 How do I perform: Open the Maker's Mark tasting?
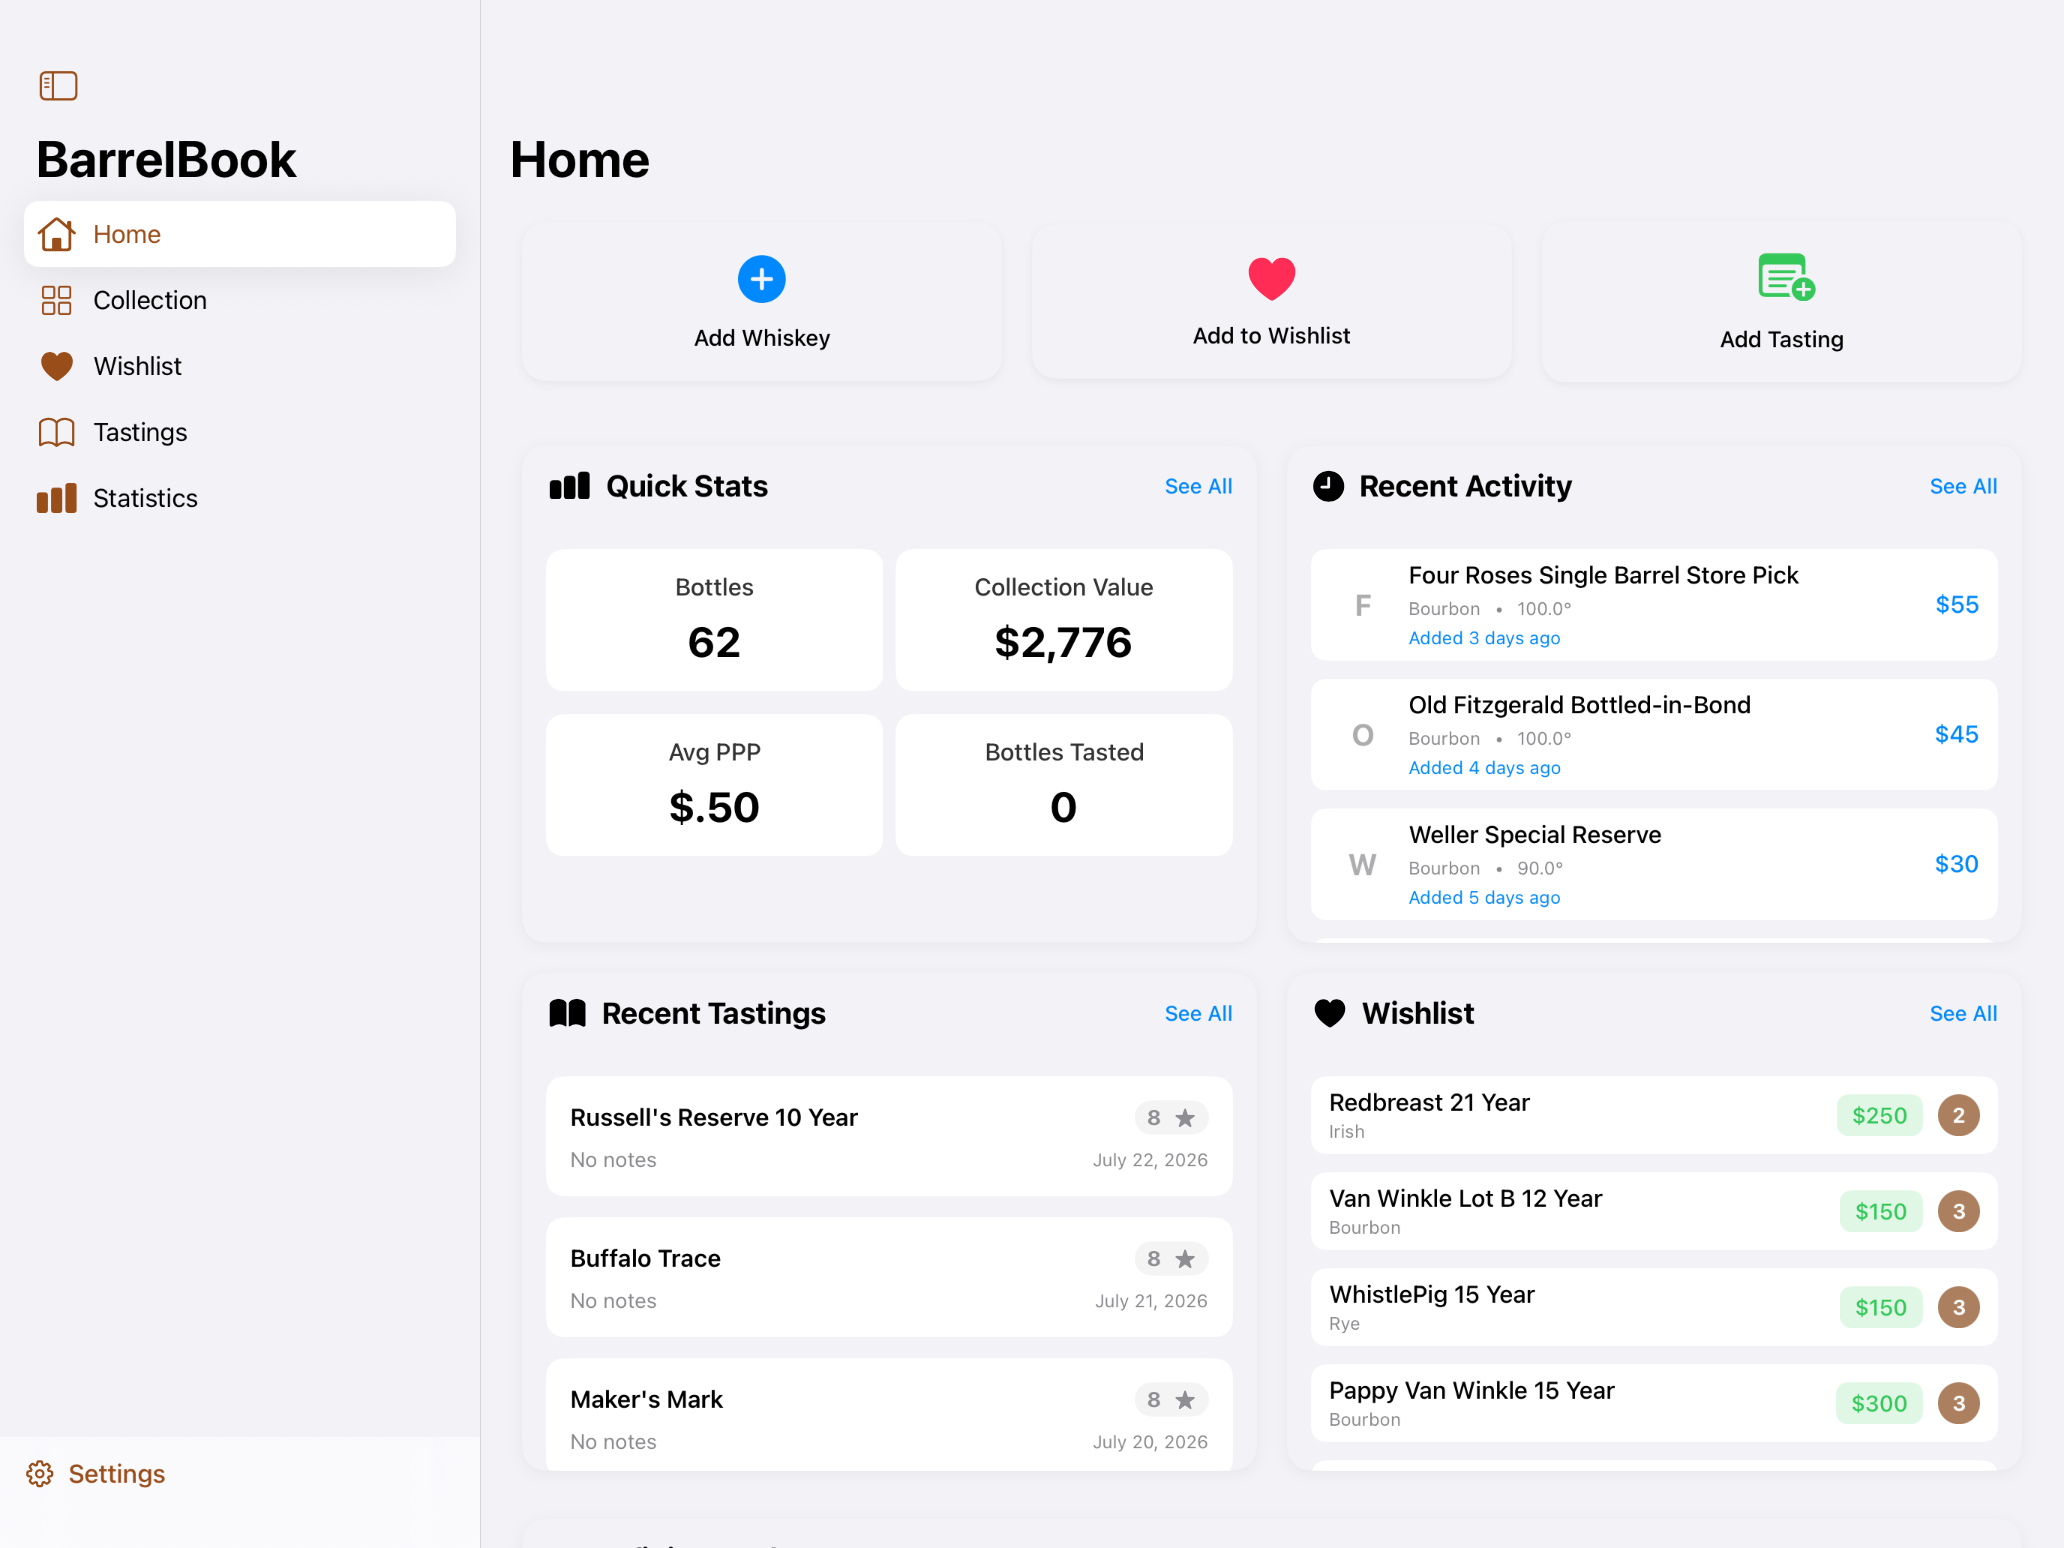pos(889,1415)
